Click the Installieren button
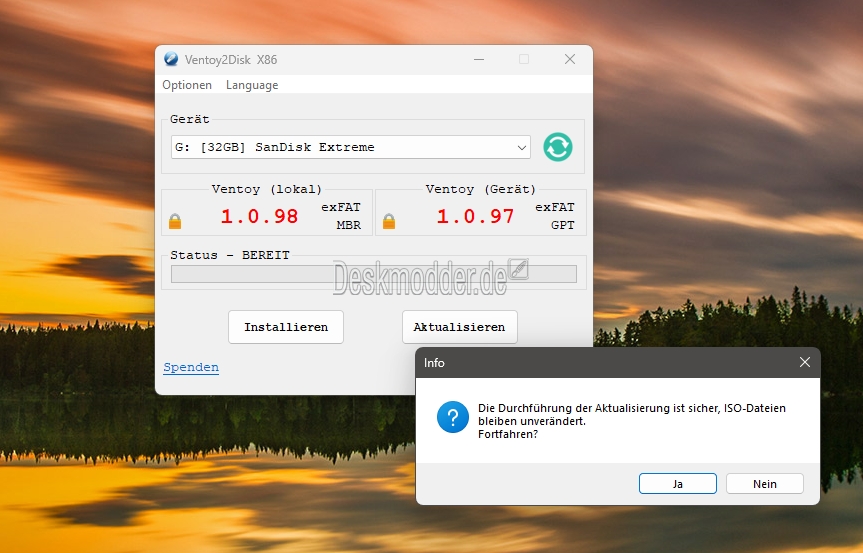Image resolution: width=863 pixels, height=553 pixels. point(286,327)
